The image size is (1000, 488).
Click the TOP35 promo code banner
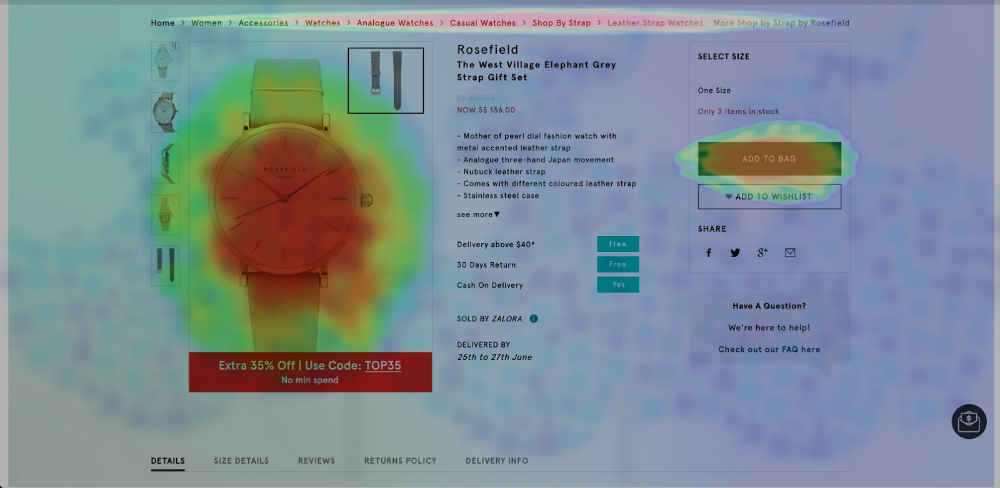click(310, 371)
